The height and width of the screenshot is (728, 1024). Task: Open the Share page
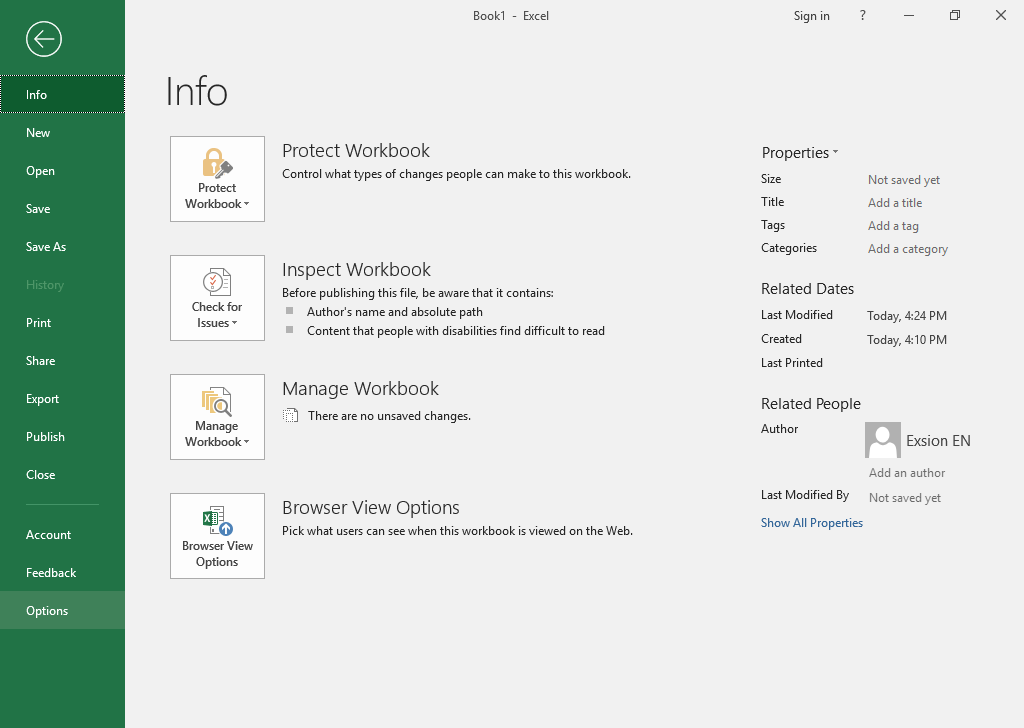62,360
